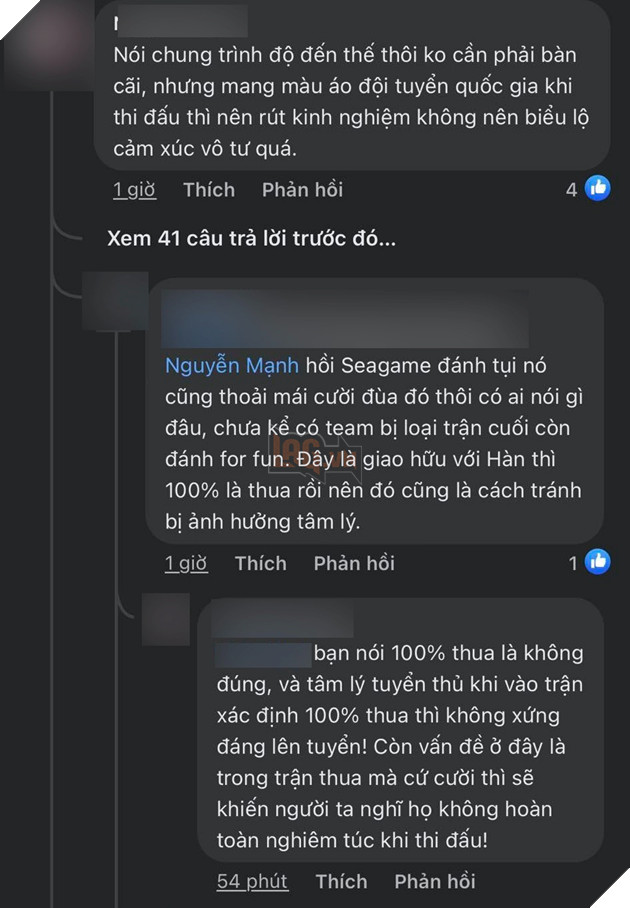Click Phản hồi on the last comment
Image resolution: width=630 pixels, height=908 pixels.
click(435, 882)
